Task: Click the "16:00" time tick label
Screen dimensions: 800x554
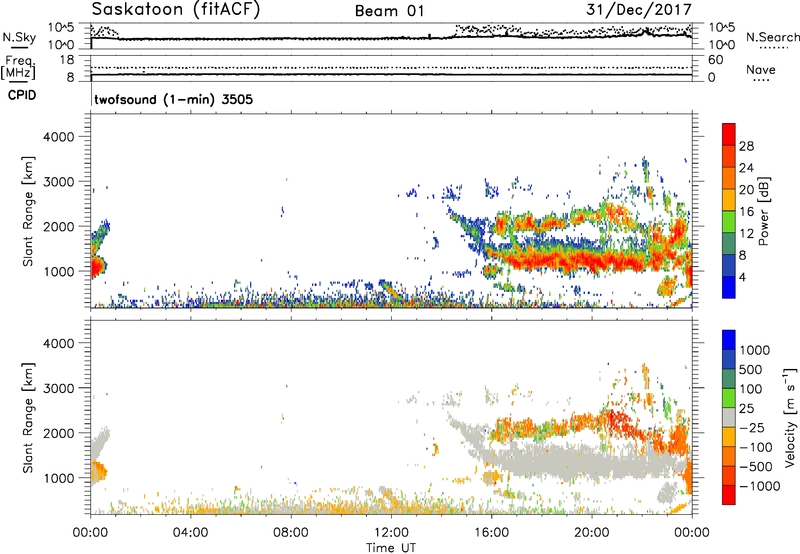Action: pyautogui.click(x=491, y=533)
